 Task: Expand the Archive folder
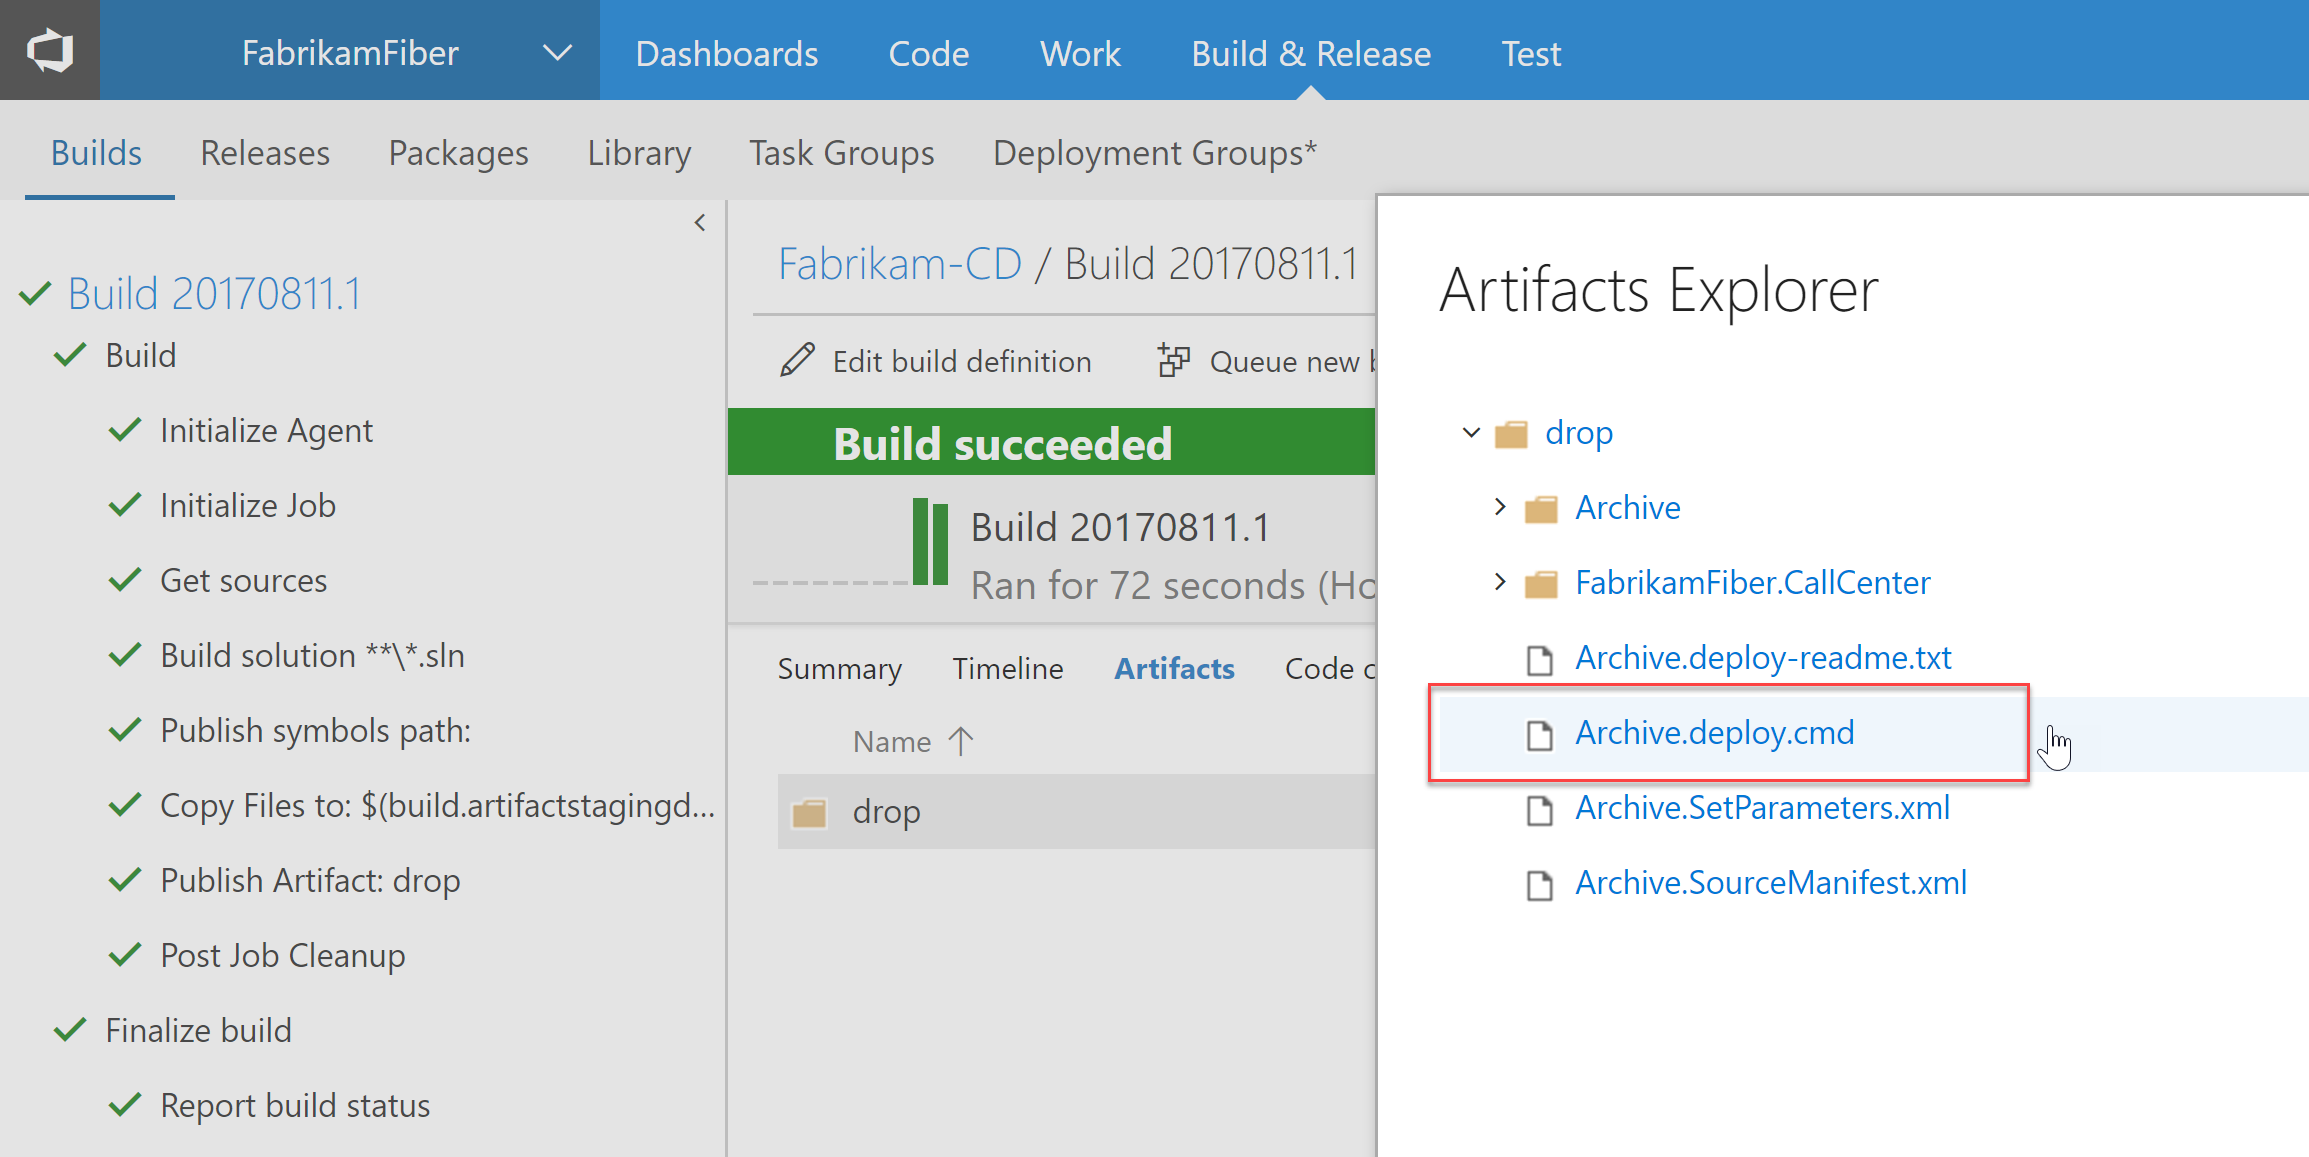tap(1500, 507)
